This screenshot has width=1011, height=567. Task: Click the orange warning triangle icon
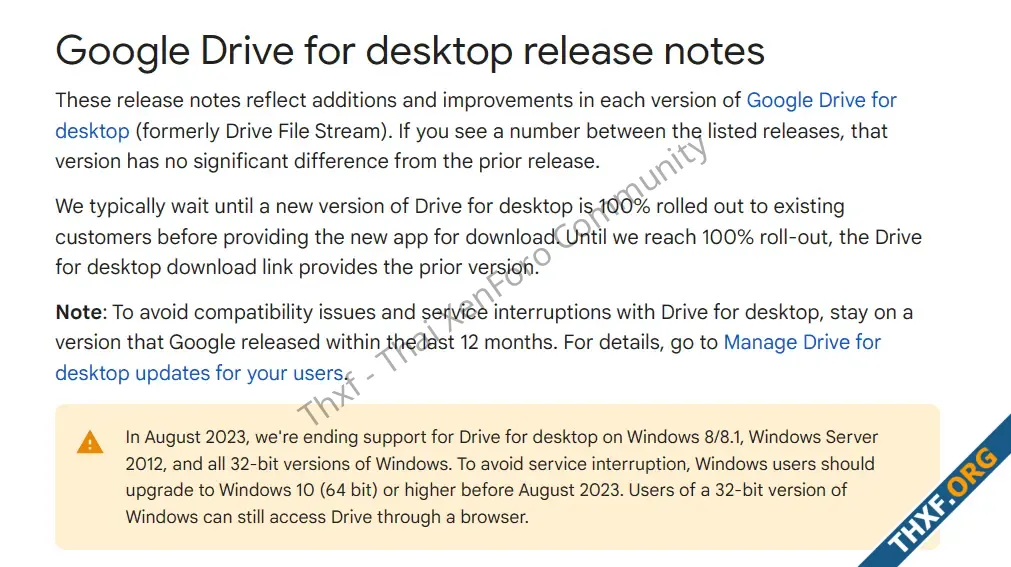pos(90,443)
